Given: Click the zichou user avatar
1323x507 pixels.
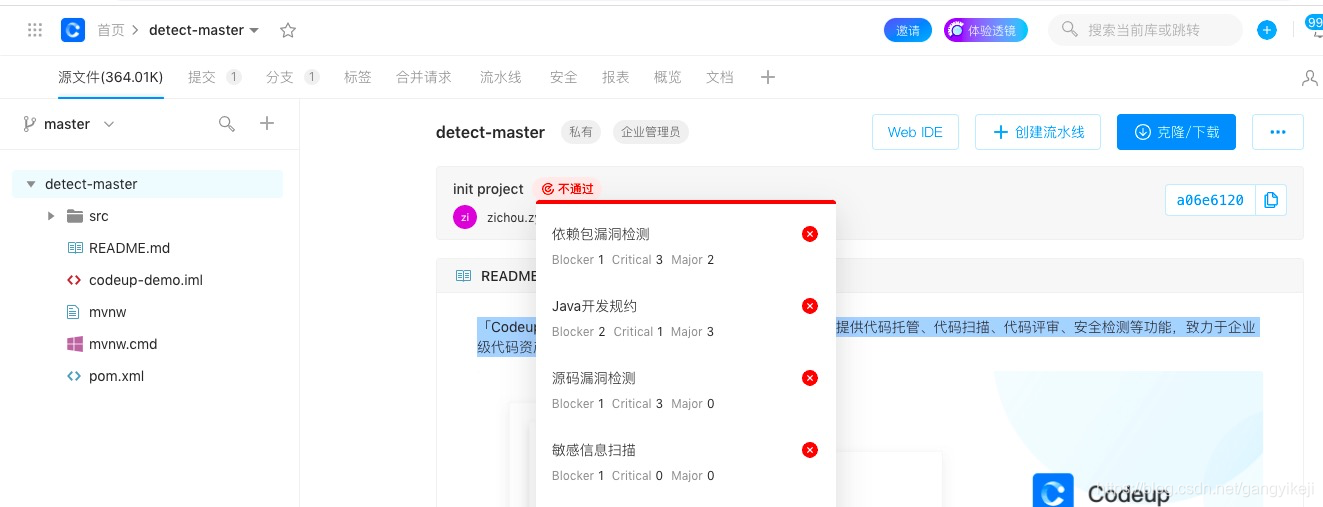Looking at the screenshot, I should pos(465,217).
